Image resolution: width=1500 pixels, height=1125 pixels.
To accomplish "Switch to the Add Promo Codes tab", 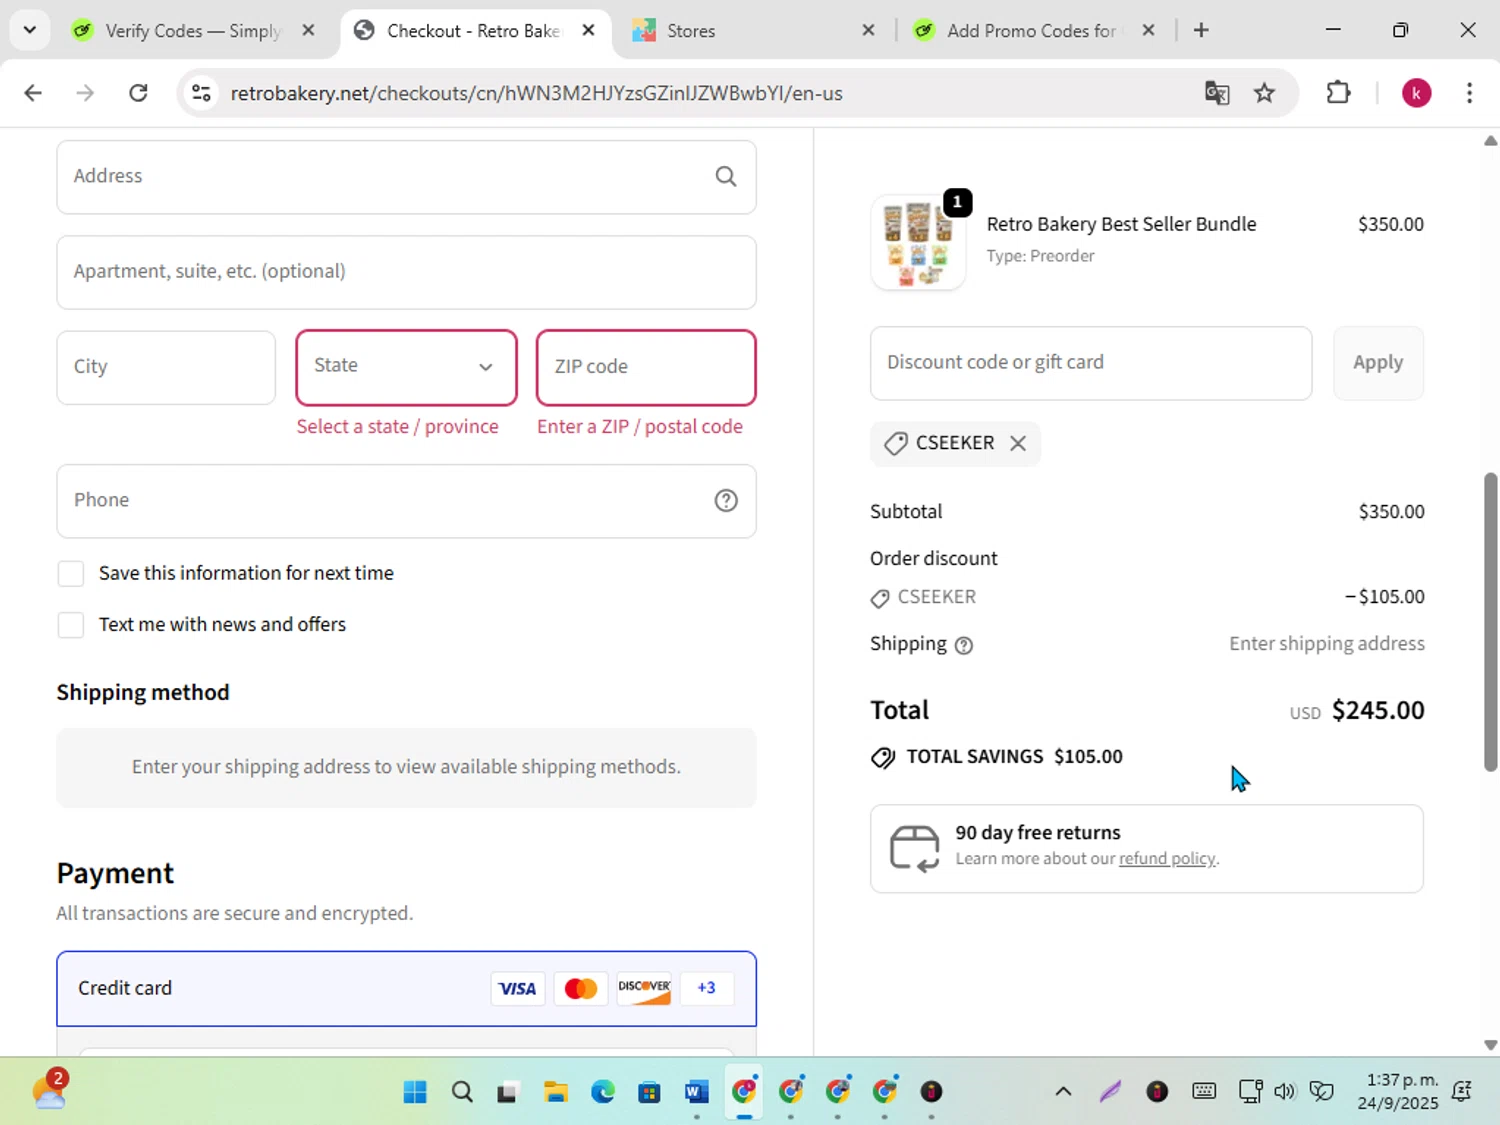I will (x=1034, y=31).
